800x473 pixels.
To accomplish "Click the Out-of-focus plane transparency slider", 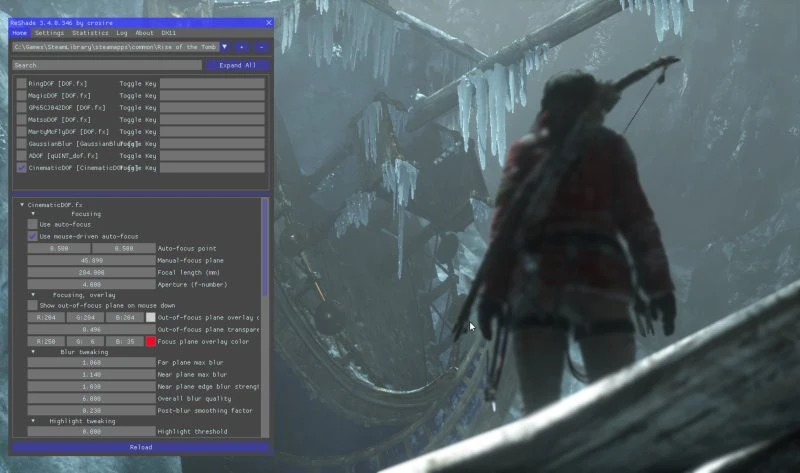I will 91,330.
